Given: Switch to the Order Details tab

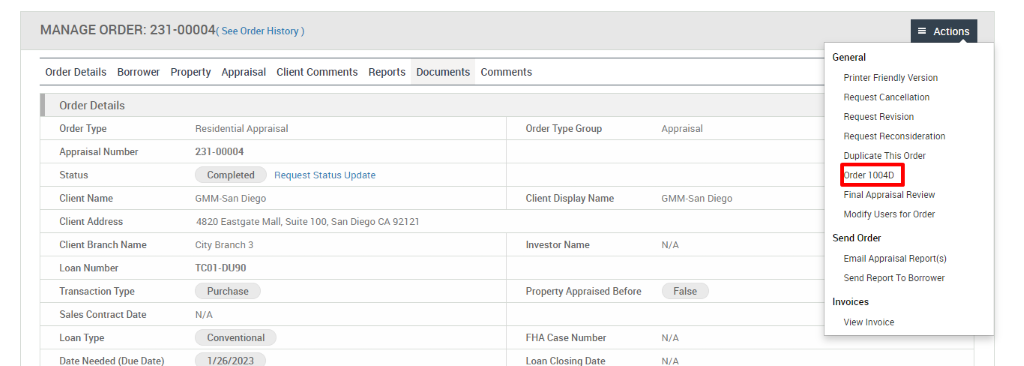Looking at the screenshot, I should [x=76, y=72].
